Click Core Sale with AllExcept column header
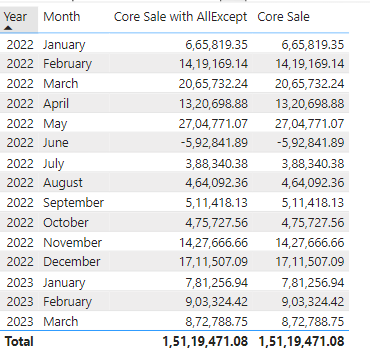 pyautogui.click(x=180, y=17)
